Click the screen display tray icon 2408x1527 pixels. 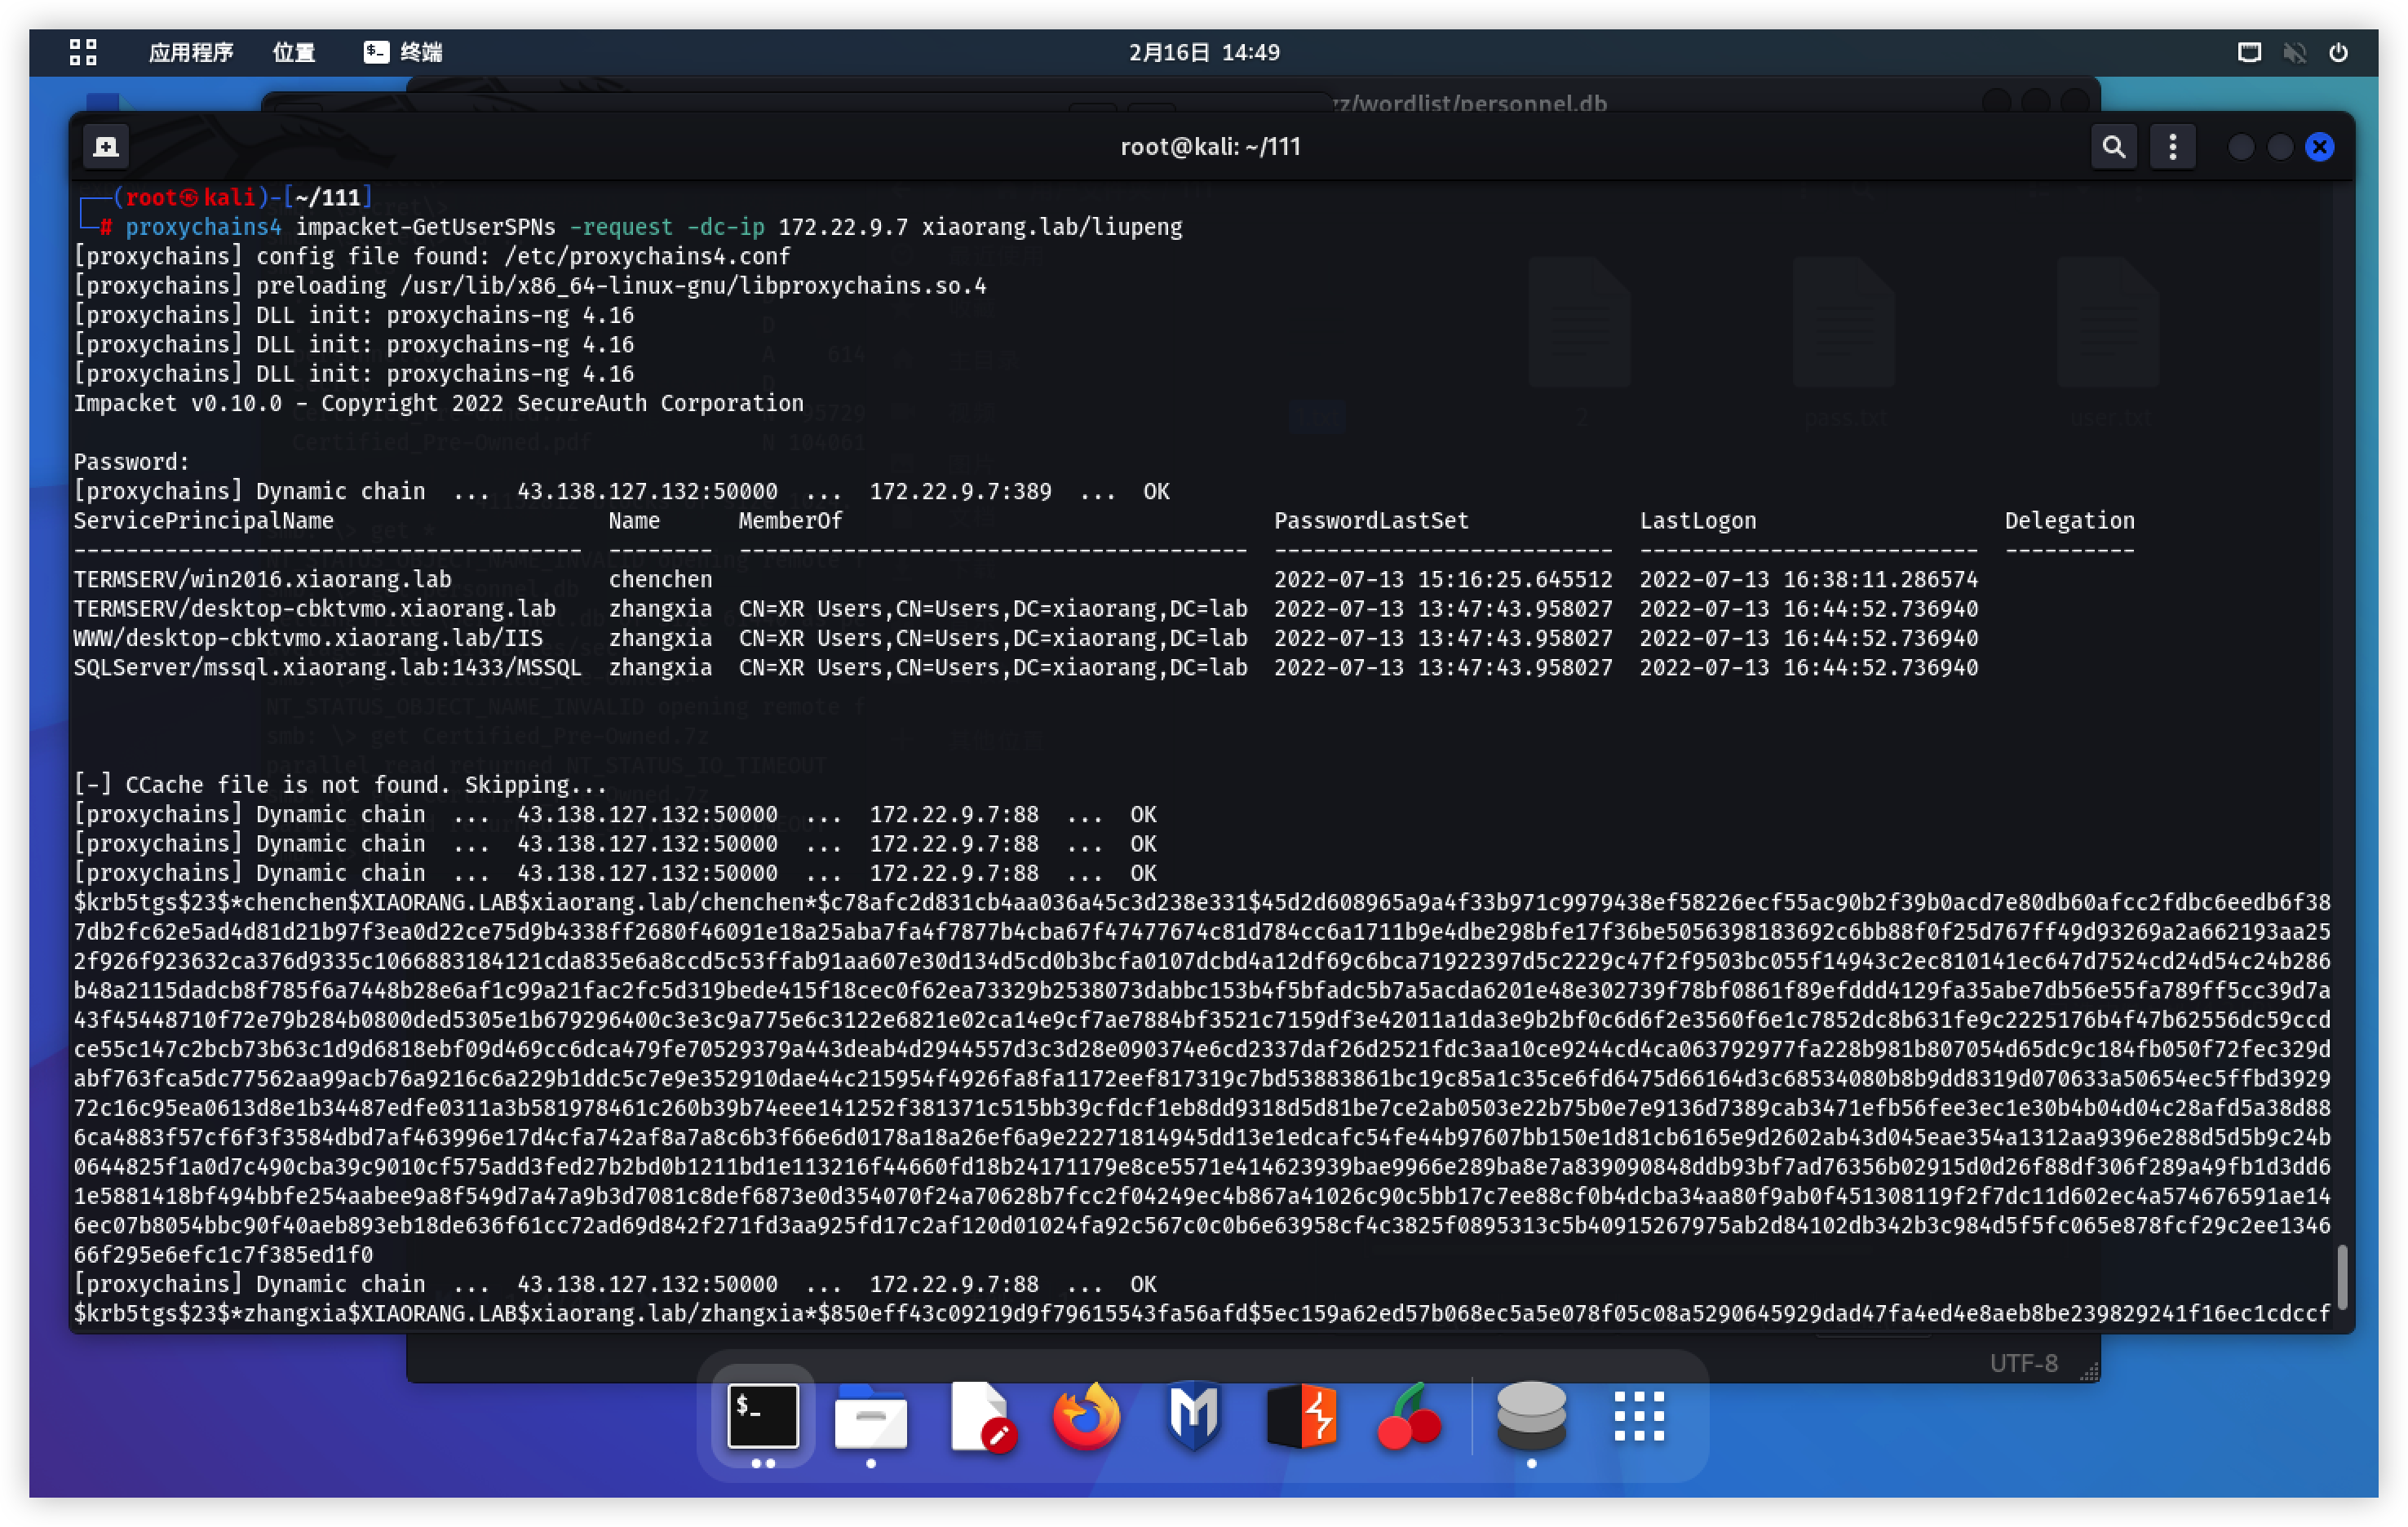tap(2249, 52)
